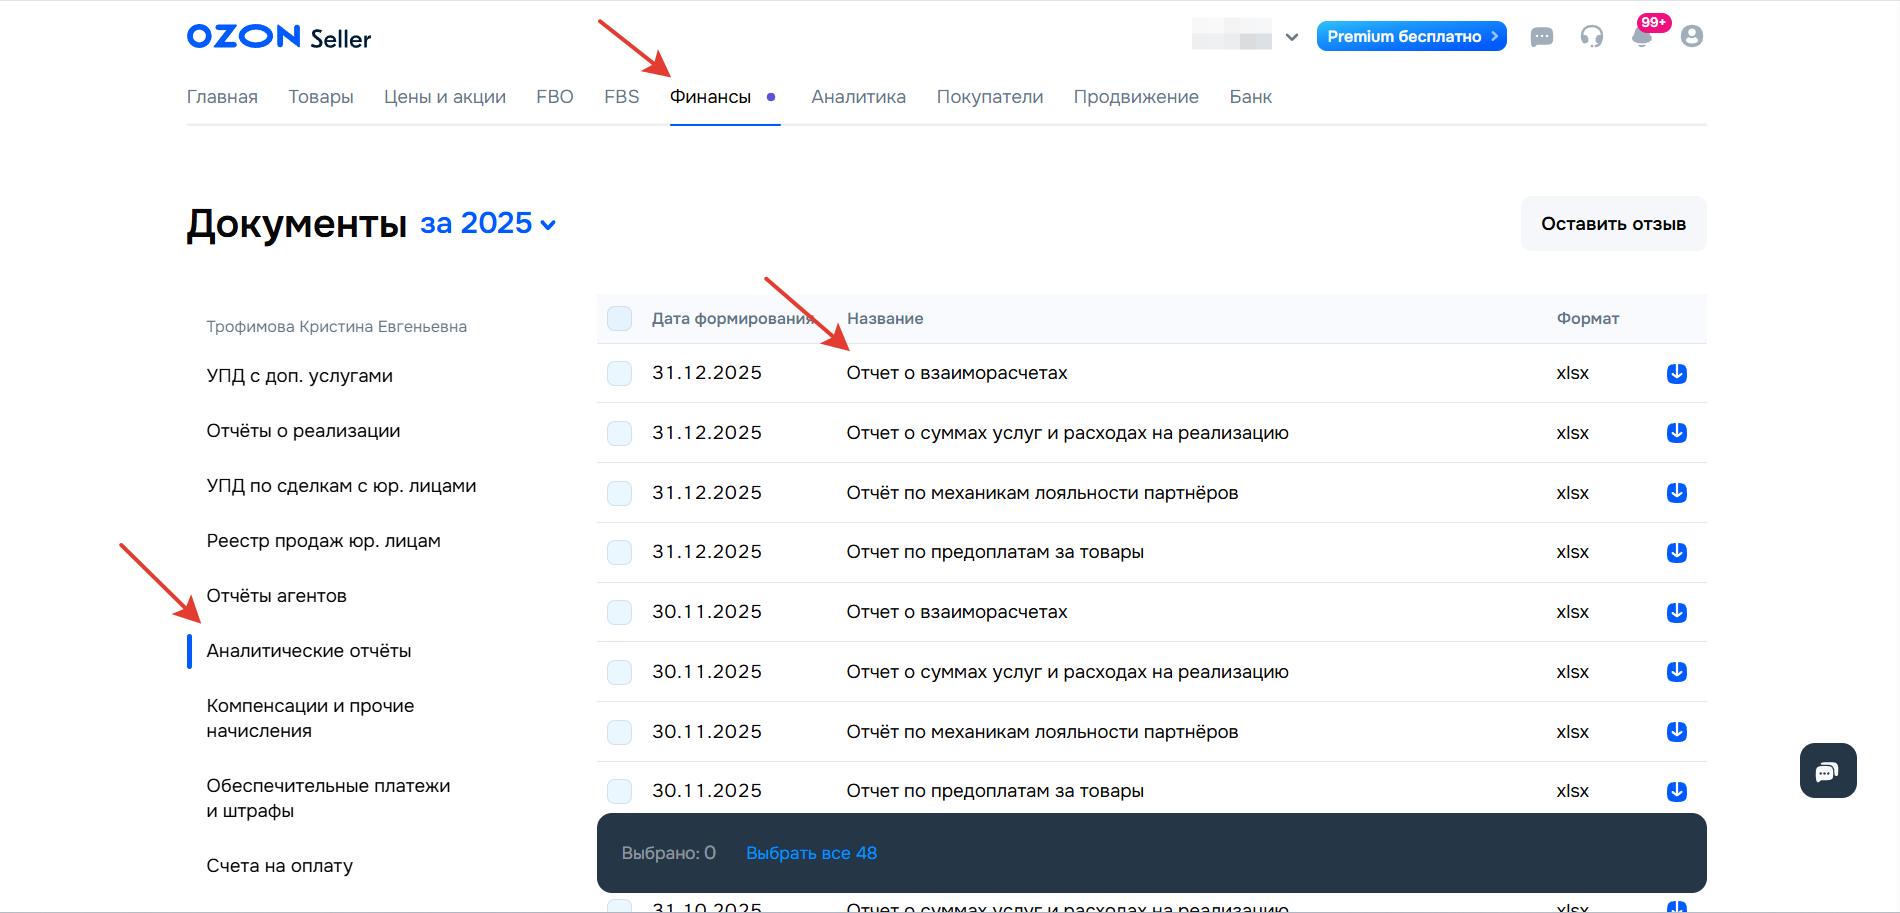
Task: Switch to the Аналитика tab
Action: tap(858, 97)
